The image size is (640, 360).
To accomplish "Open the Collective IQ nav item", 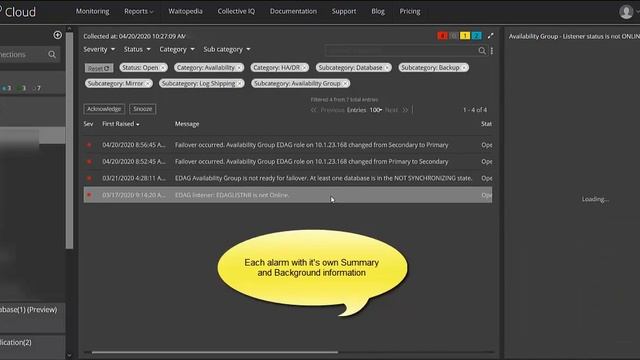I will pyautogui.click(x=236, y=11).
